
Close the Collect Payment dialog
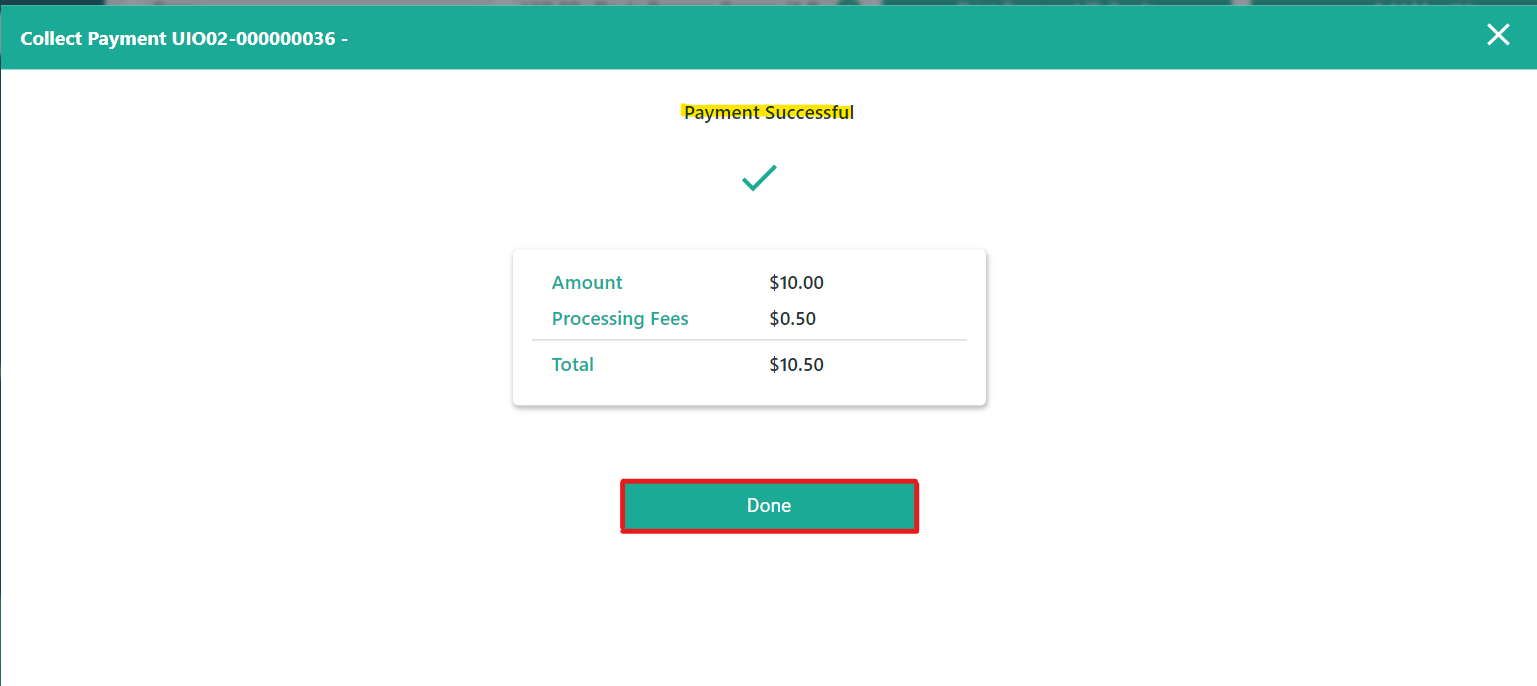1497,35
